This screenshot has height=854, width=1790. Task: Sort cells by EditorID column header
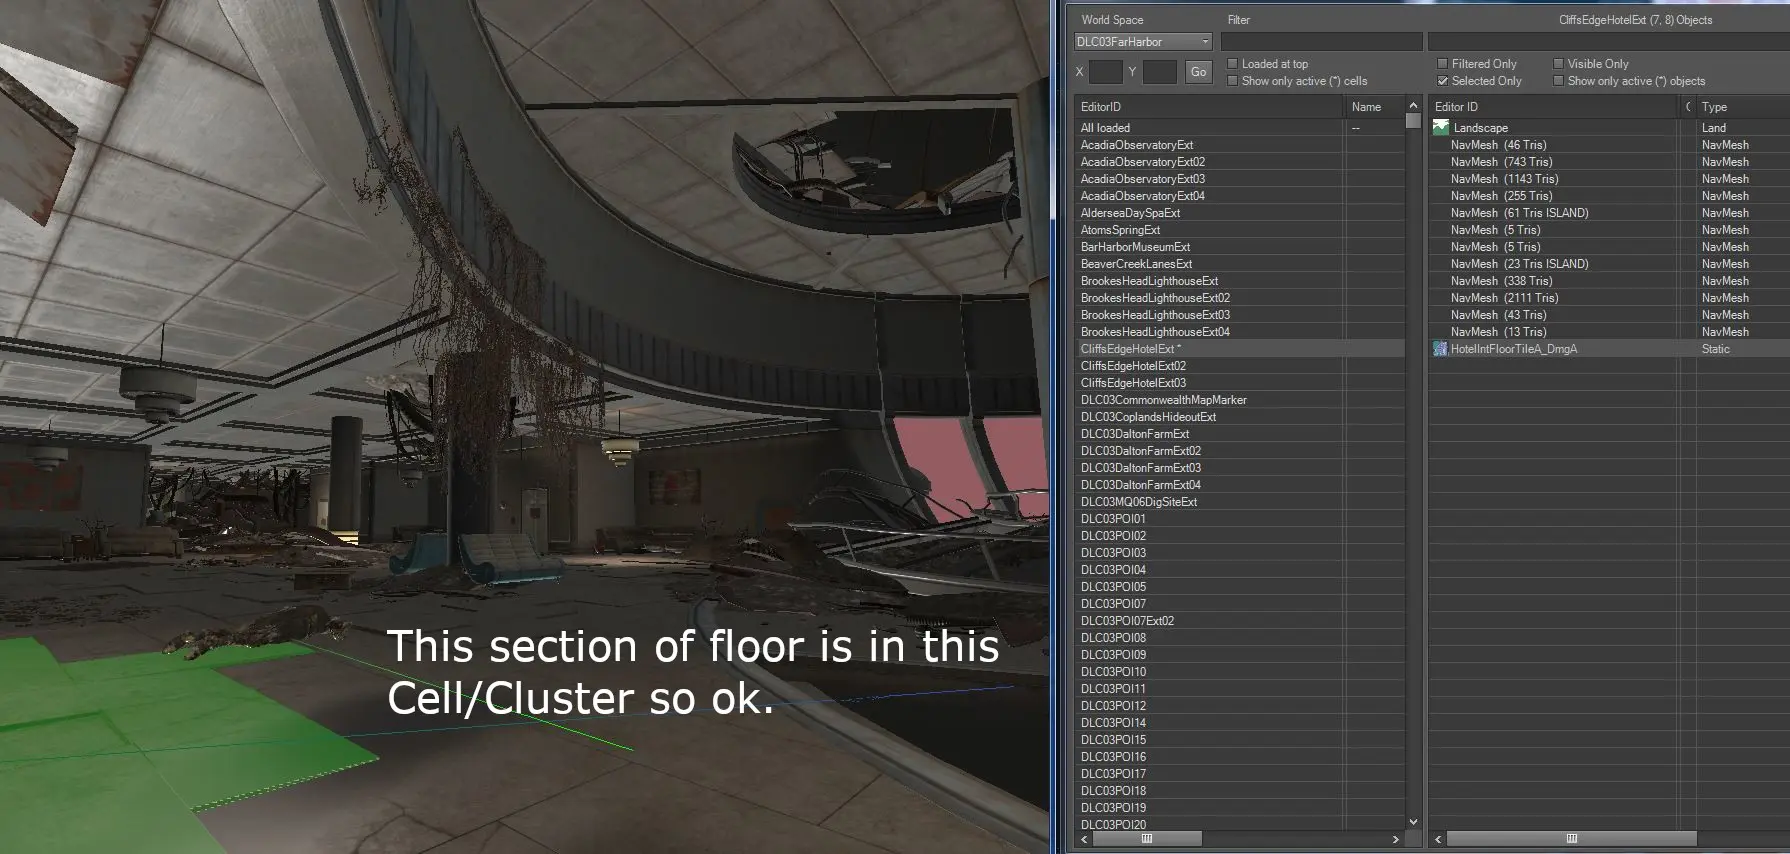1208,107
